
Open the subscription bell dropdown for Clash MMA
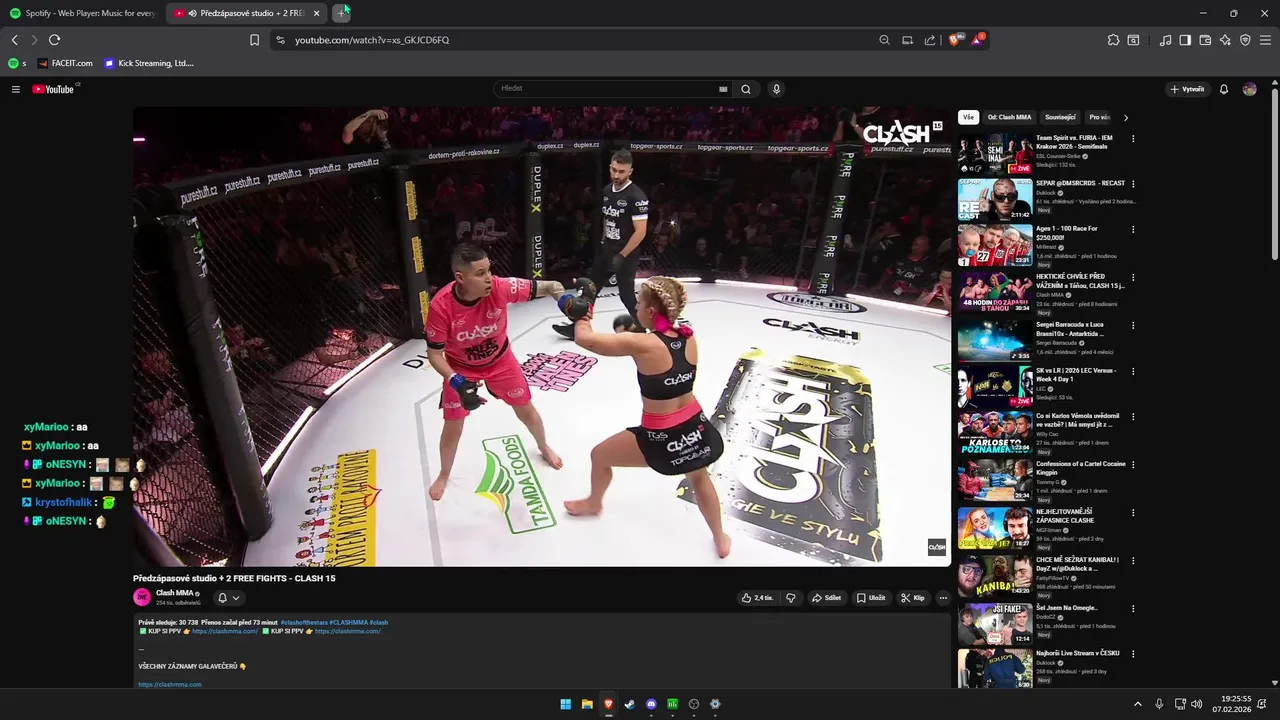tap(228, 598)
